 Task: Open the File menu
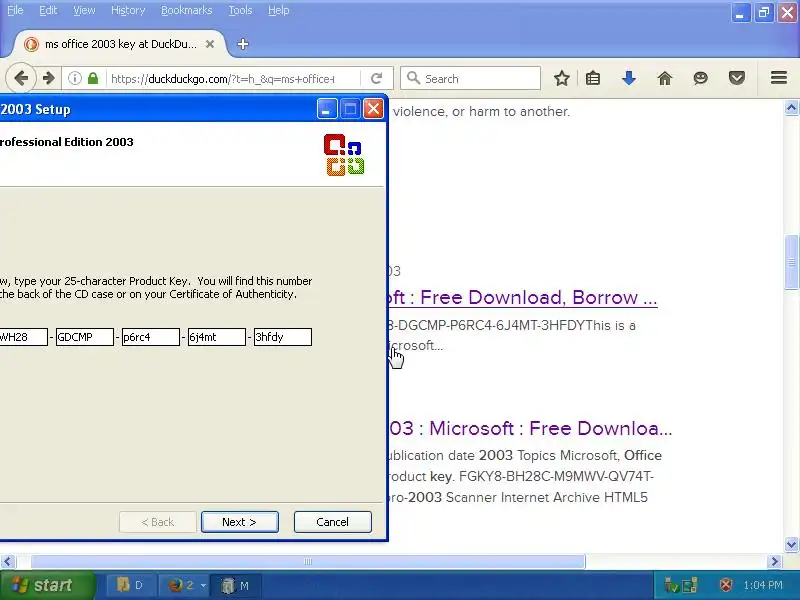15,10
